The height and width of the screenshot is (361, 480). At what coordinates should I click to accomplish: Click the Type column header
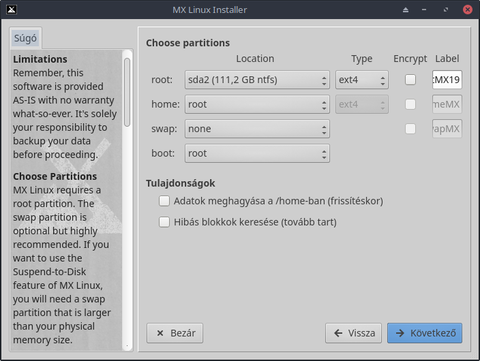point(362,59)
